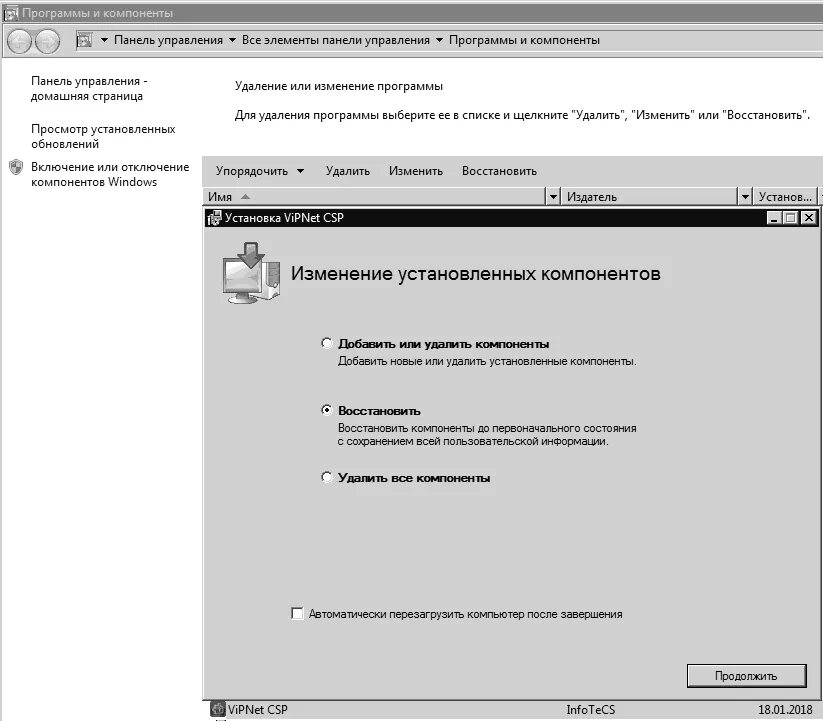Sort by the 'Издатель' column header
The width and height of the screenshot is (823, 721).
coord(649,197)
